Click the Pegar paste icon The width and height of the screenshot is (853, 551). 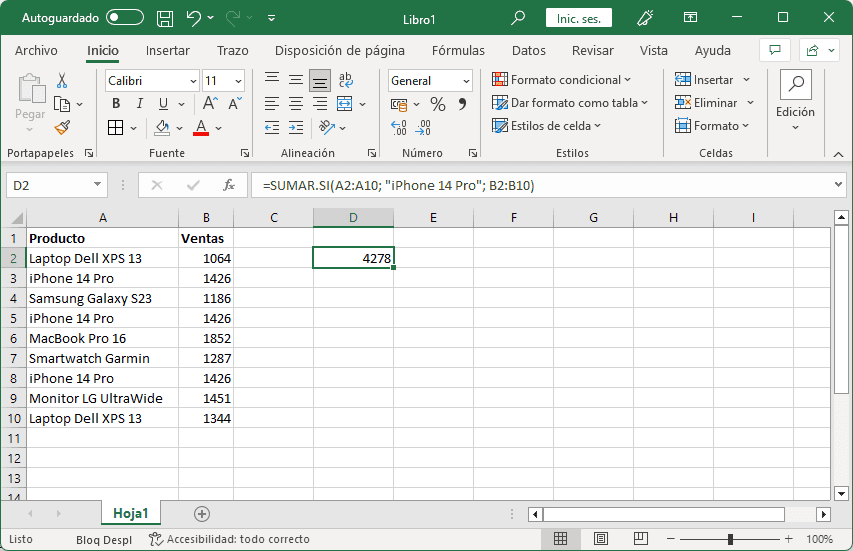(31, 89)
